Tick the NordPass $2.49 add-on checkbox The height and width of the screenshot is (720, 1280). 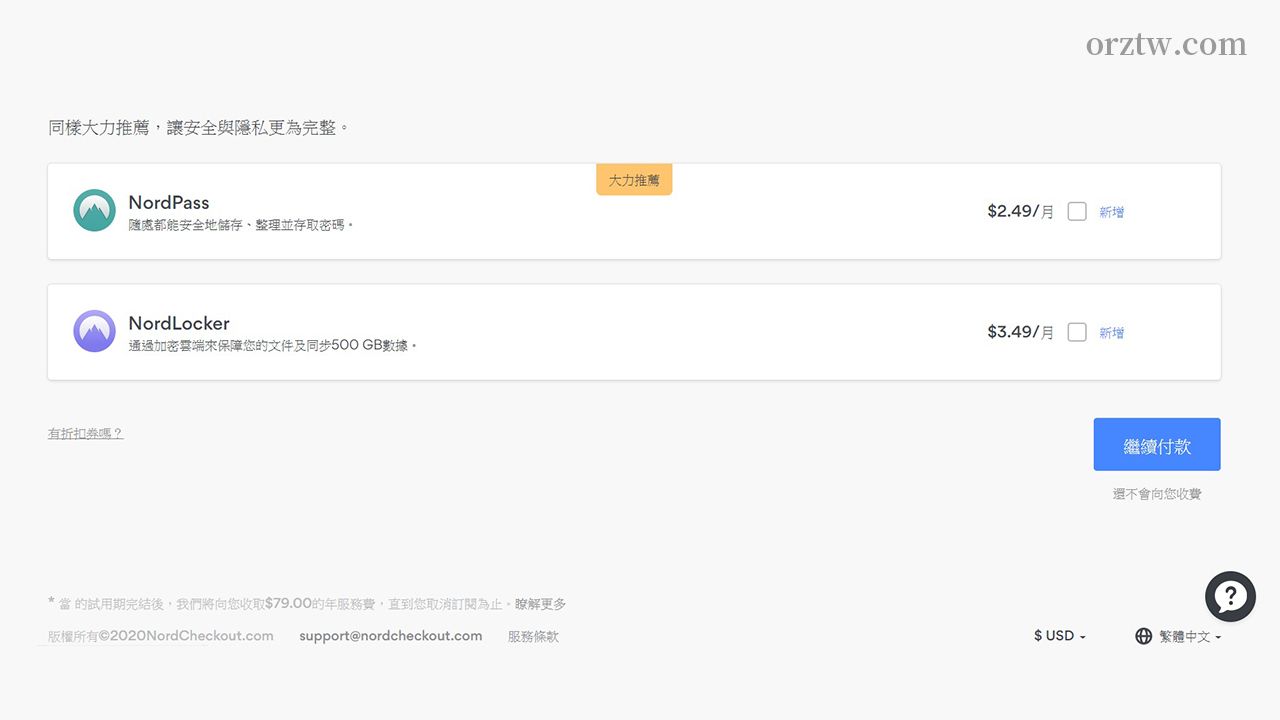click(1077, 211)
